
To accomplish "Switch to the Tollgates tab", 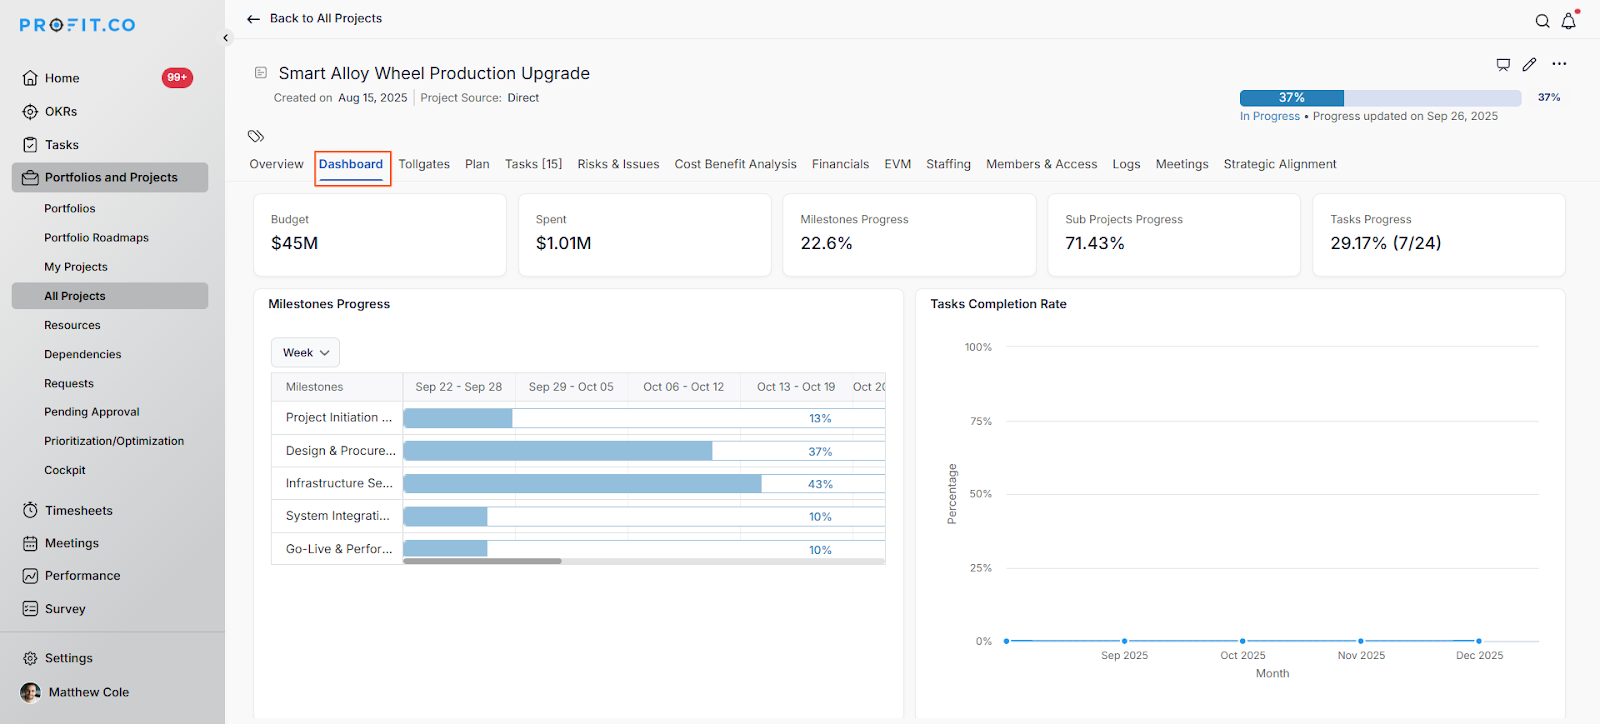I will pos(424,164).
